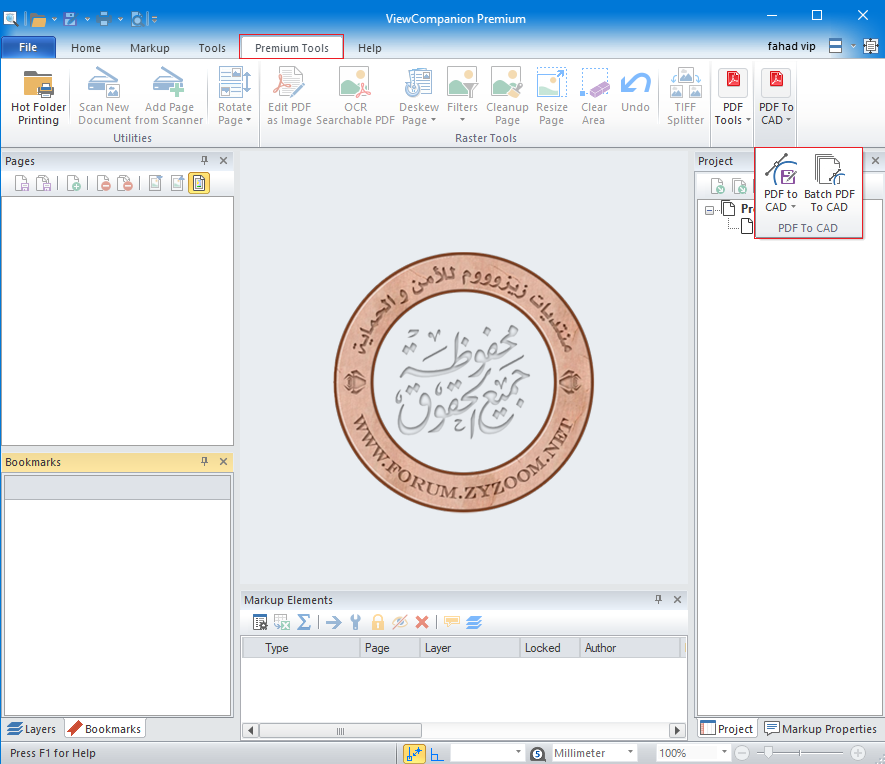
Task: Click markup list settings icon
Action: point(260,622)
